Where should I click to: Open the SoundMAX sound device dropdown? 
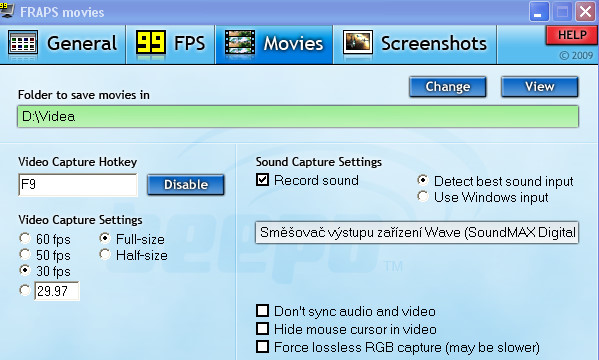pyautogui.click(x=417, y=232)
